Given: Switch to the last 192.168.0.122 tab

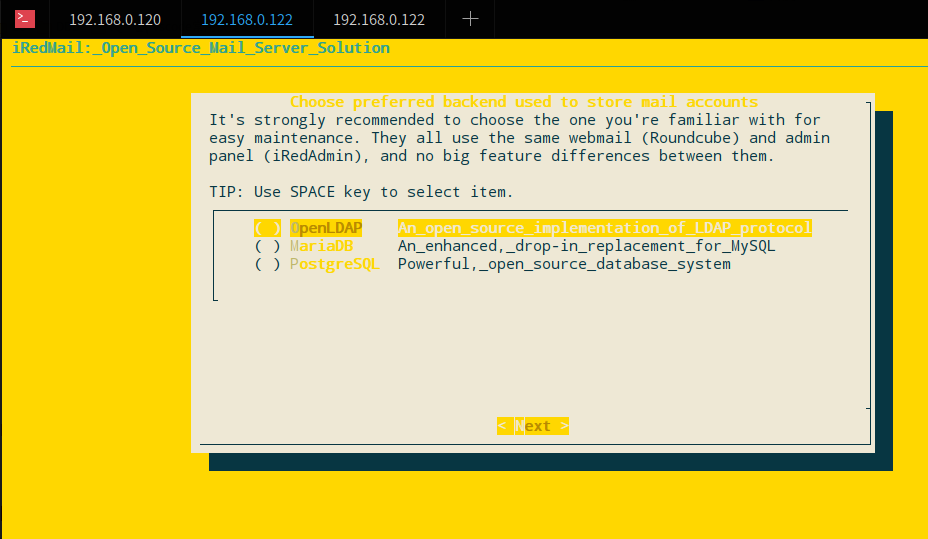Looking at the screenshot, I should [379, 20].
